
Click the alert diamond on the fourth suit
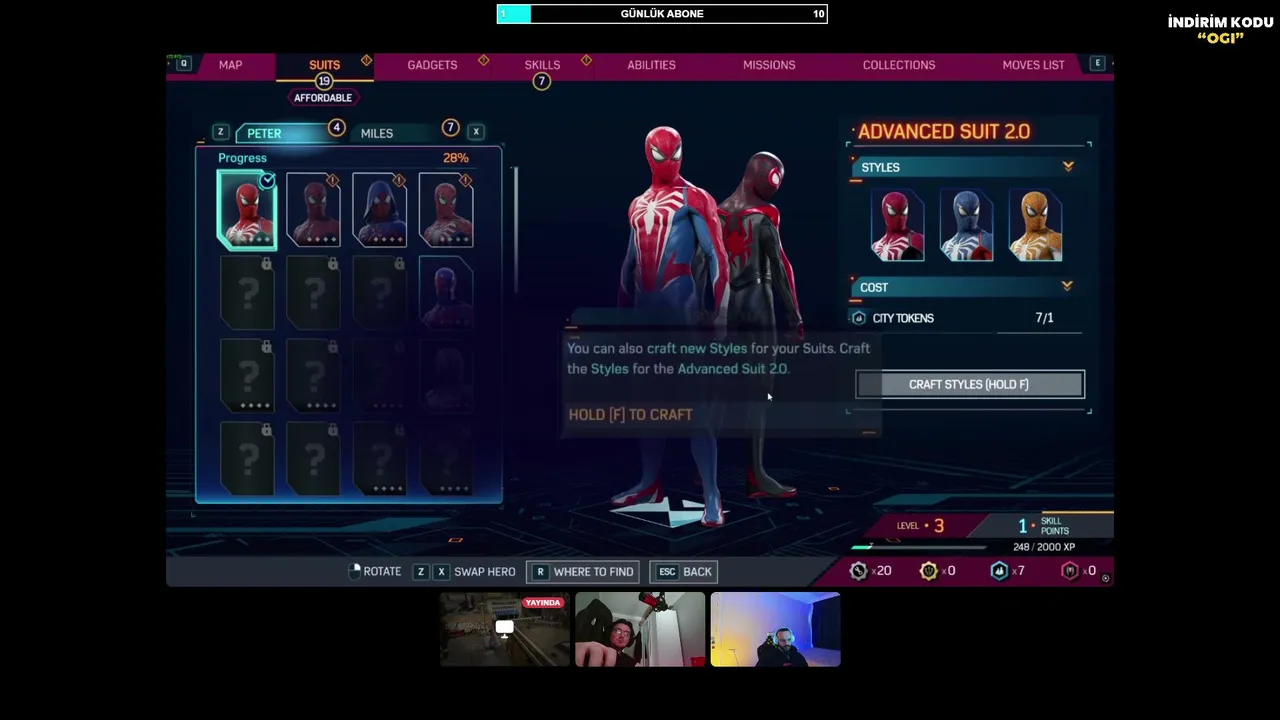coord(465,180)
